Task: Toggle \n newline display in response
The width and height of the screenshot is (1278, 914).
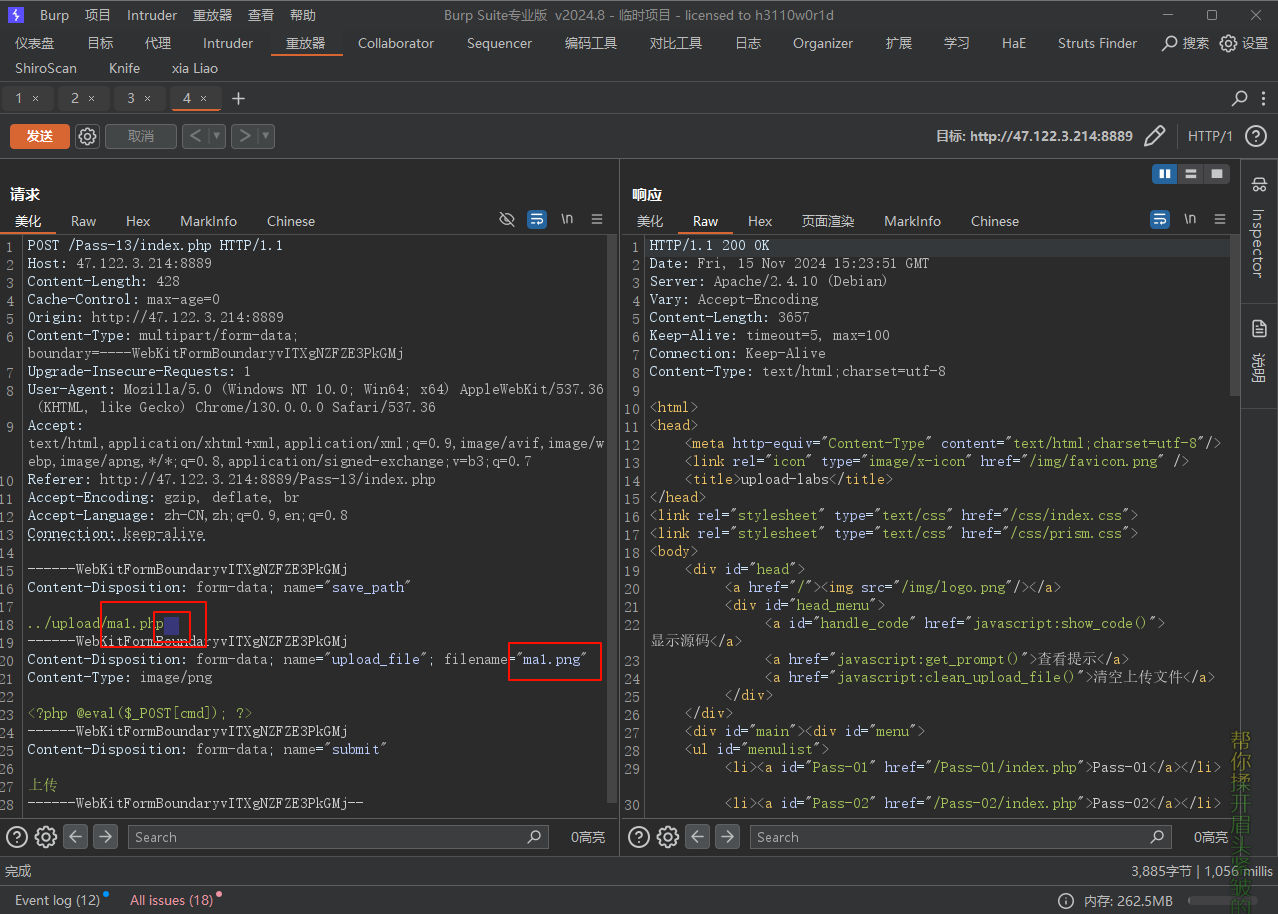Action: [1190, 219]
